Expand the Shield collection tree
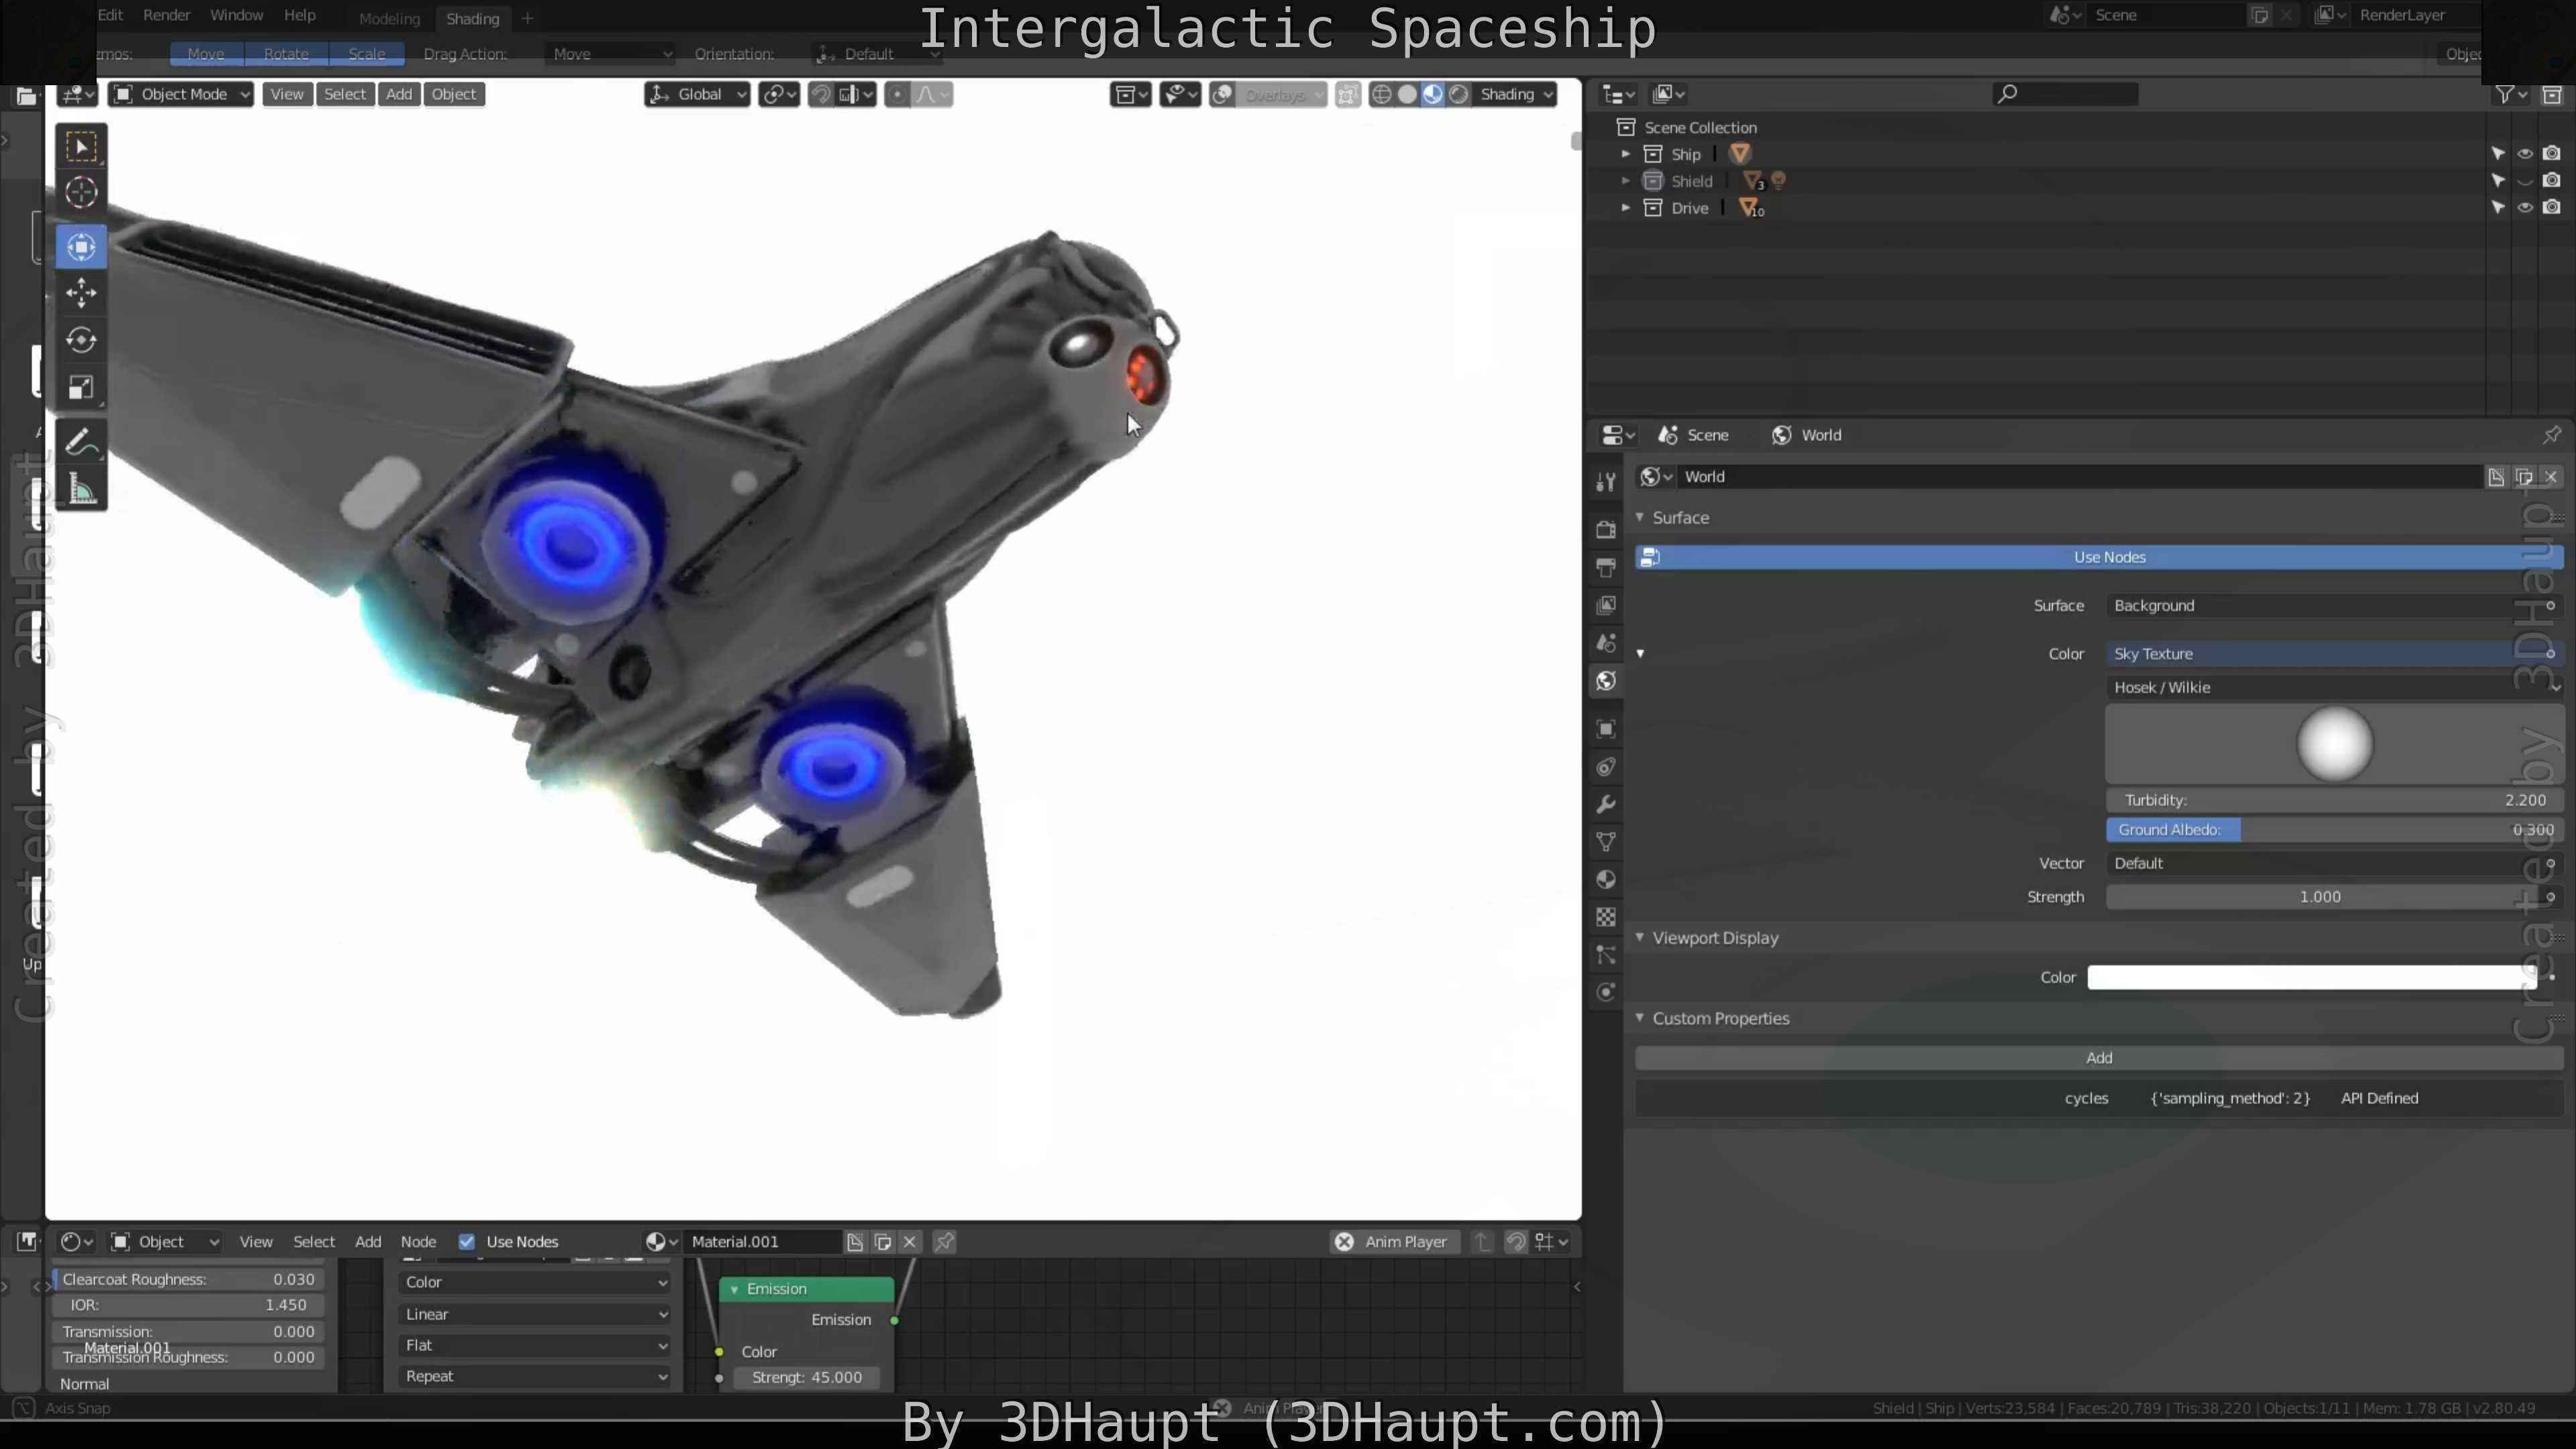The image size is (2576, 1449). pos(1625,181)
